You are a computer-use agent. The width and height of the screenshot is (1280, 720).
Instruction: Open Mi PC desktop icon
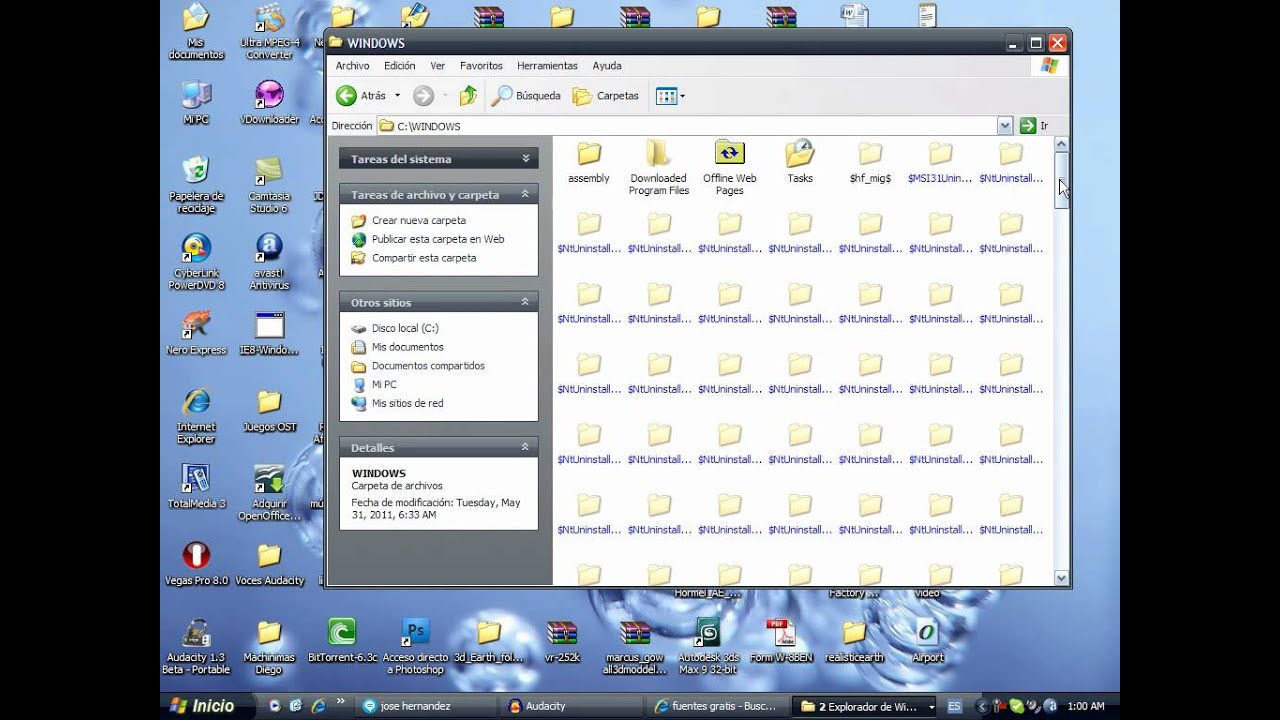point(196,103)
